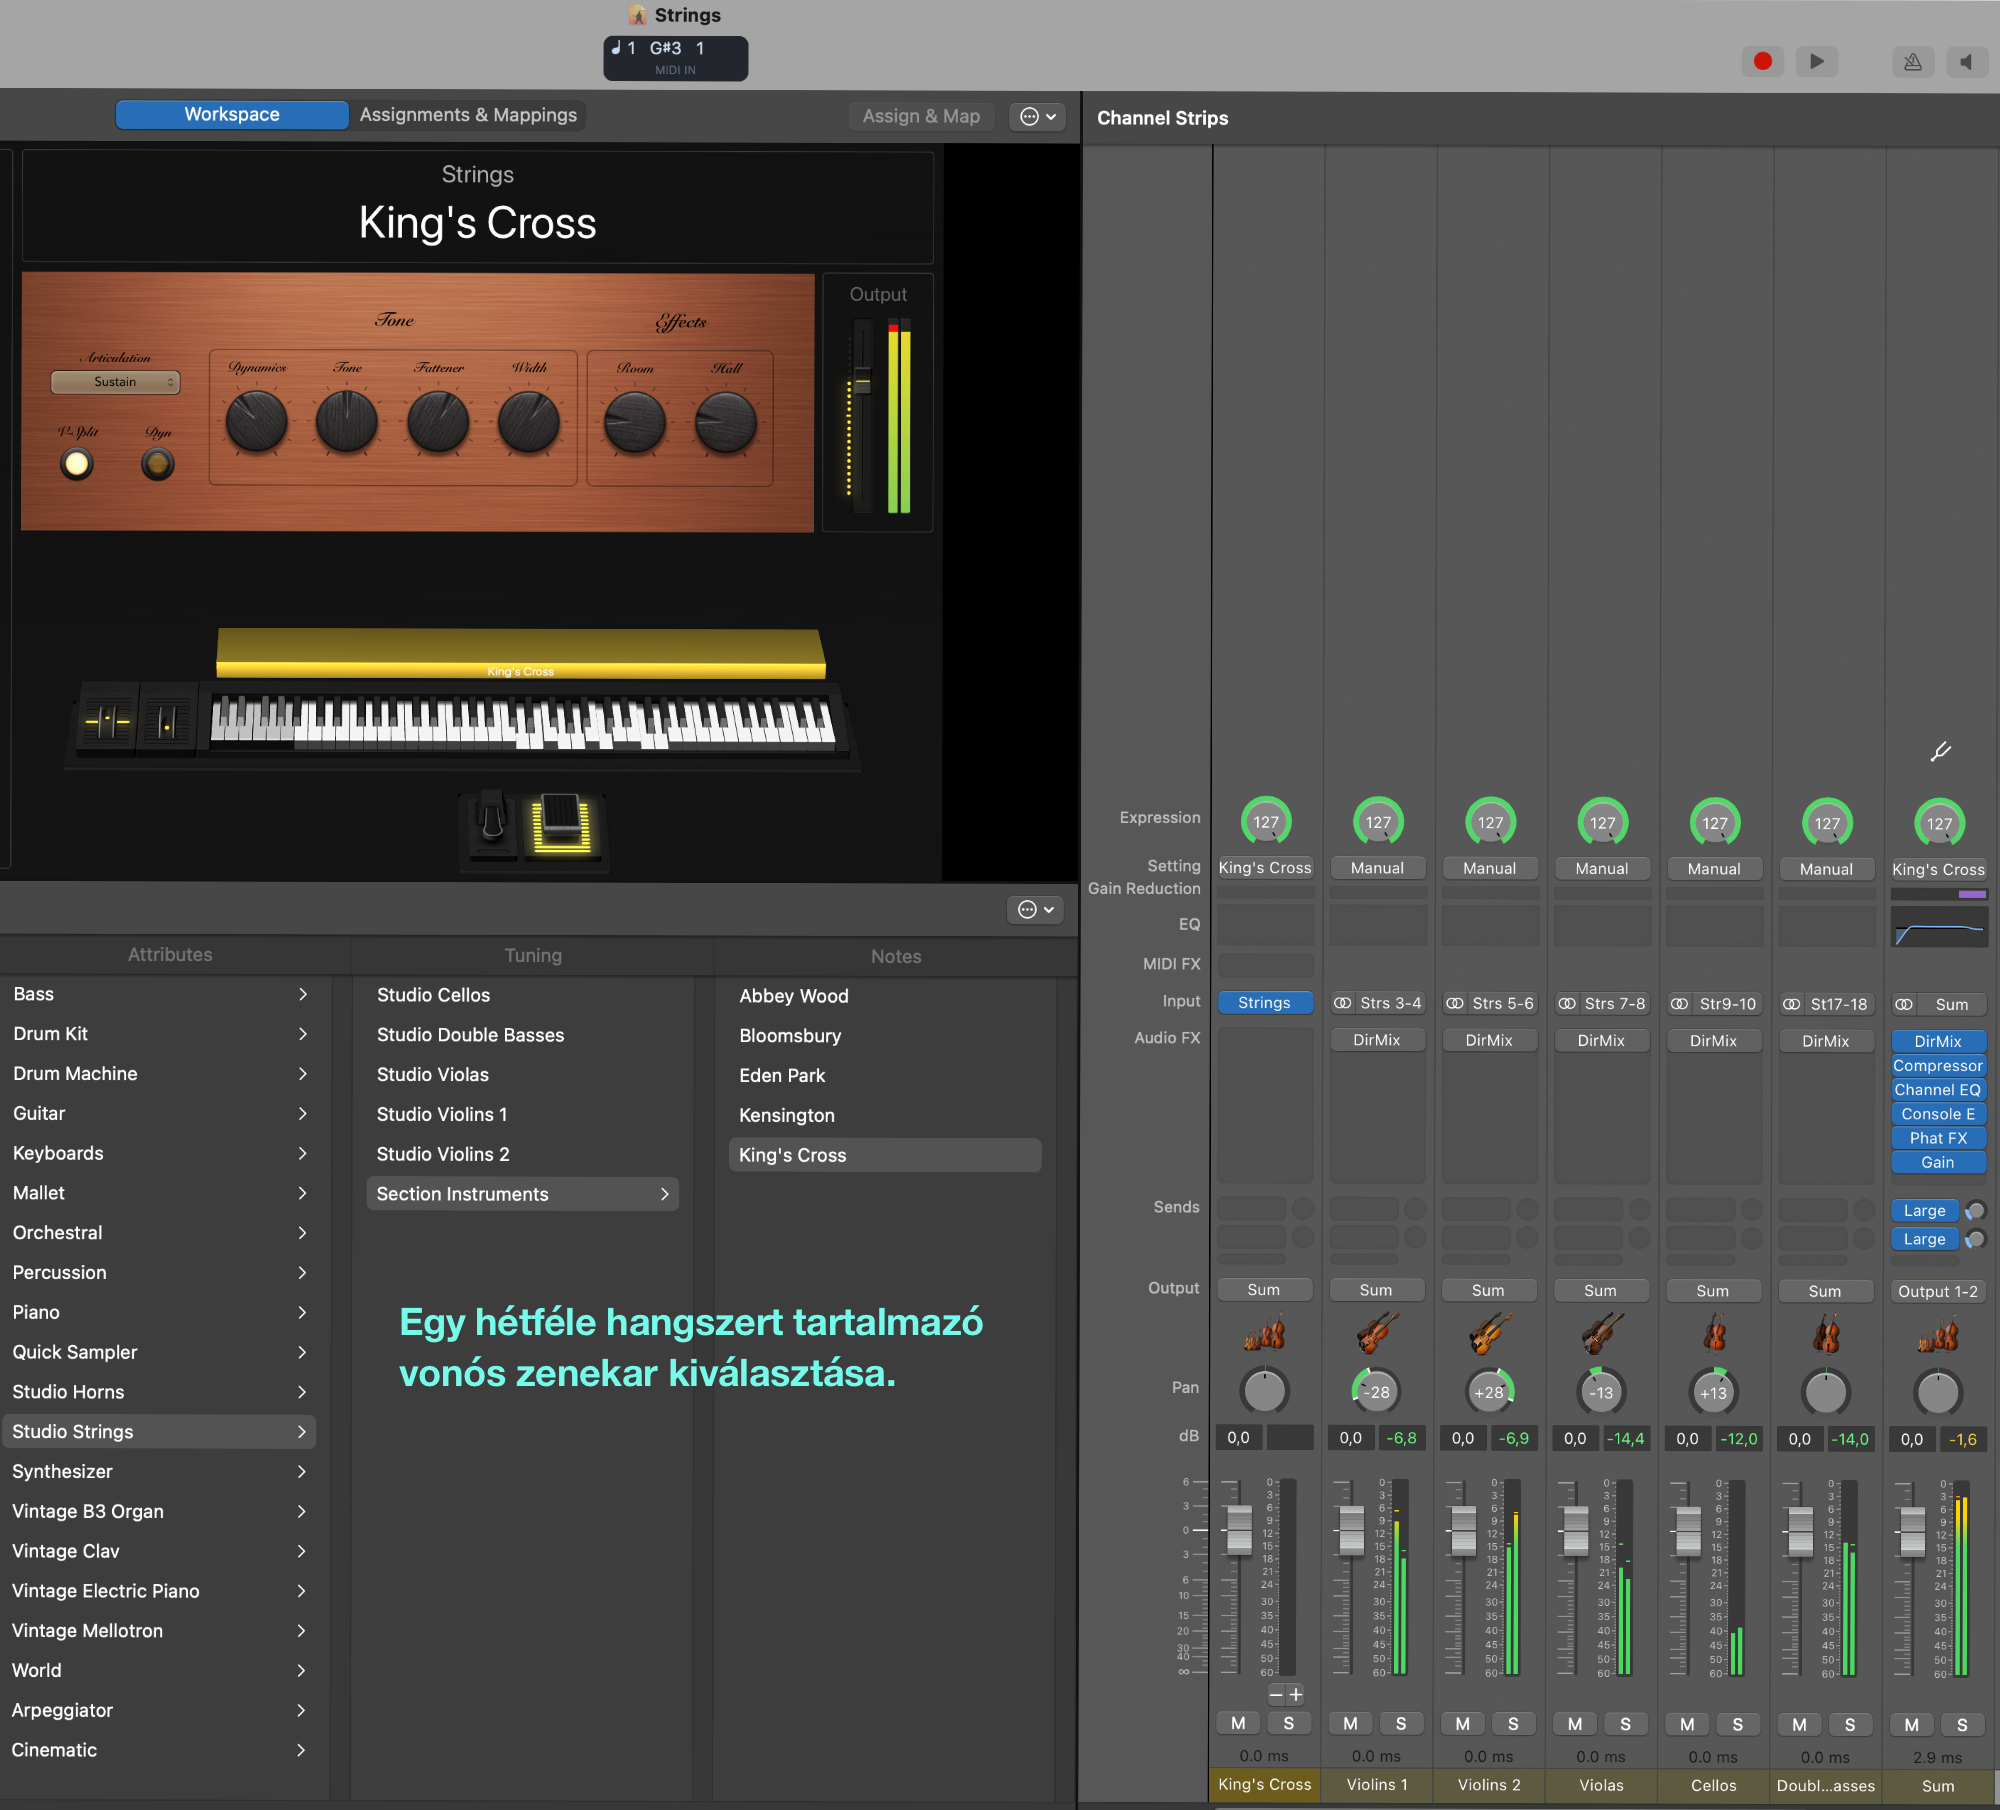The height and width of the screenshot is (1810, 2000).
Task: Click the Sum channel strip instrument icon
Action: click(x=1938, y=1334)
